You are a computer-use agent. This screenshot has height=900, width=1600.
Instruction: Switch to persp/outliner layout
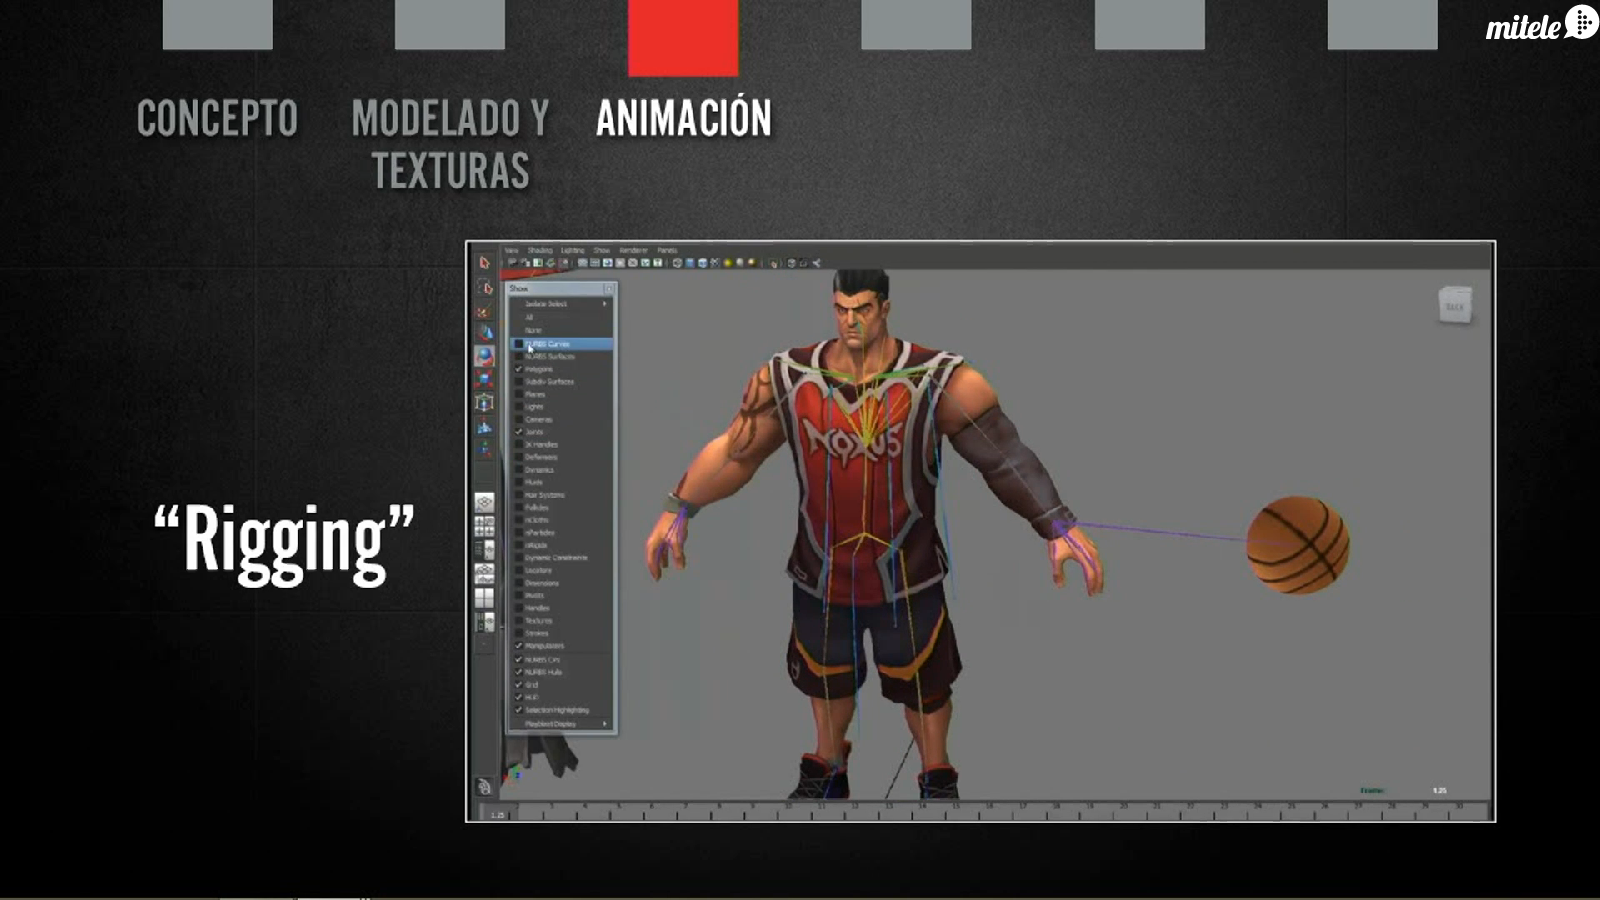(484, 550)
